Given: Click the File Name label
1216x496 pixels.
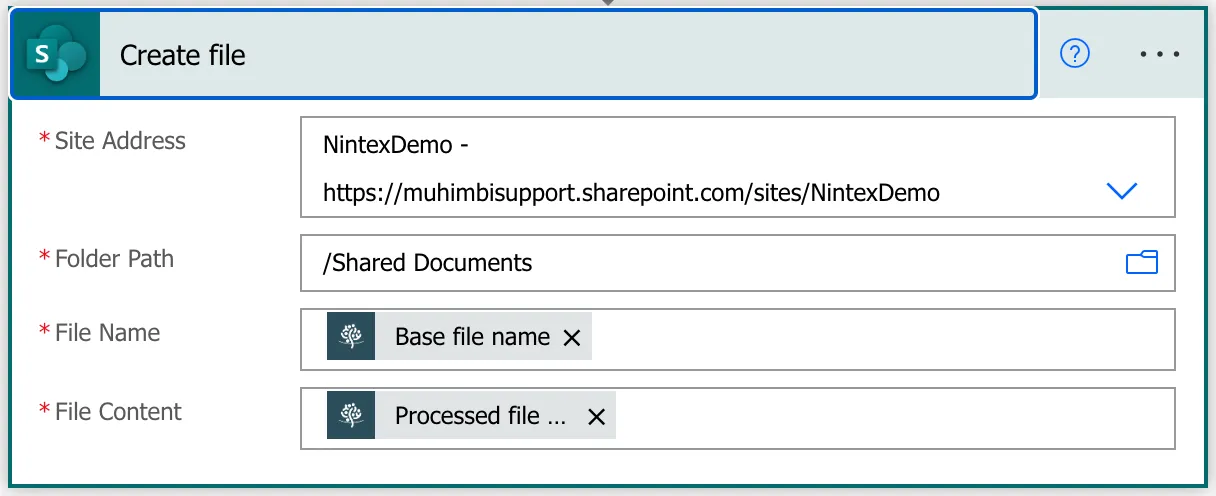Looking at the screenshot, I should (x=107, y=333).
